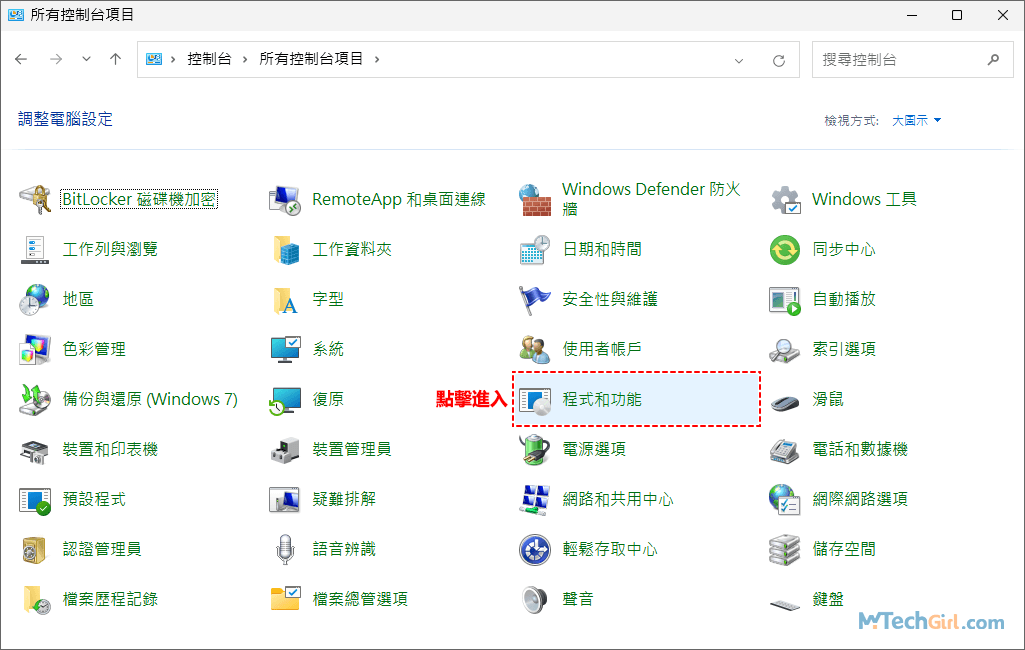Click the 同步中心 green sync icon
The height and width of the screenshot is (650, 1025).
785,249
